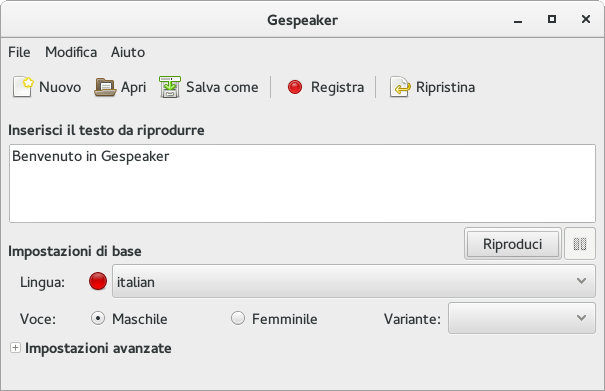605x391 pixels.
Task: Start recording with the red Registra icon
Action: (x=295, y=87)
